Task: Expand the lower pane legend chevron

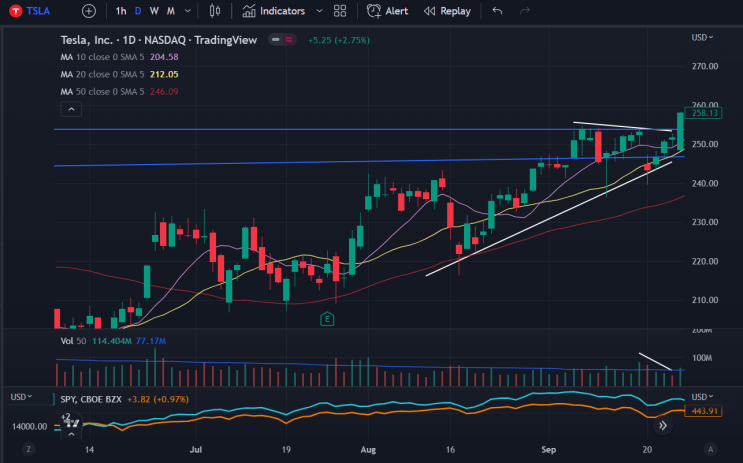Action: coord(71,434)
